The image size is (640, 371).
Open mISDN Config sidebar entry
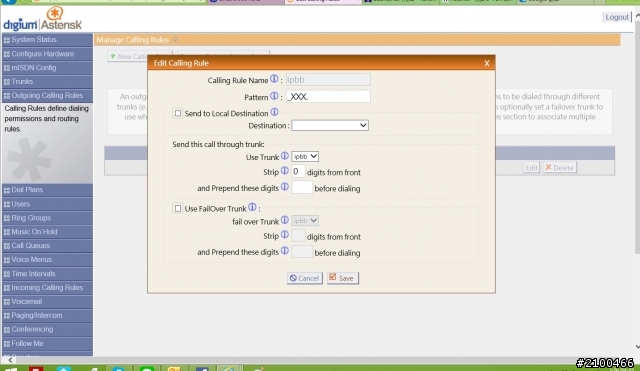point(47,68)
